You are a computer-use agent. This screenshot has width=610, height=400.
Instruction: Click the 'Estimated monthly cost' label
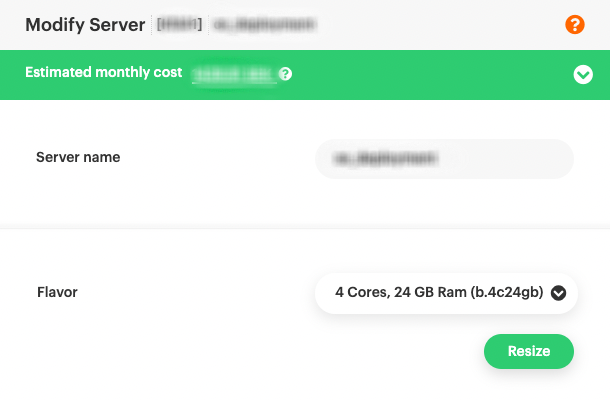coord(103,73)
